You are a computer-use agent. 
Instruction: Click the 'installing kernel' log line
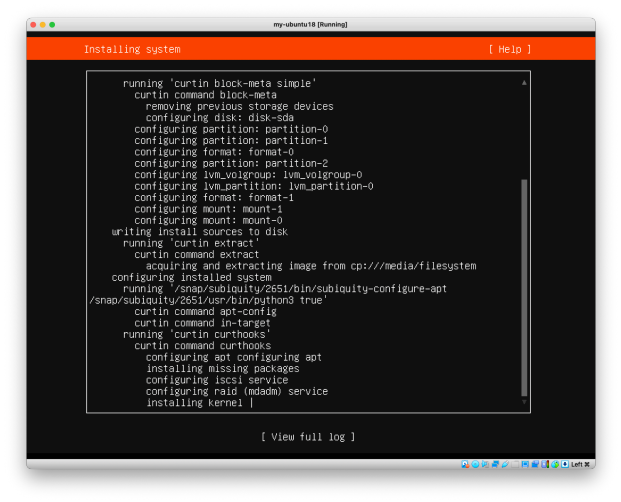(194, 403)
